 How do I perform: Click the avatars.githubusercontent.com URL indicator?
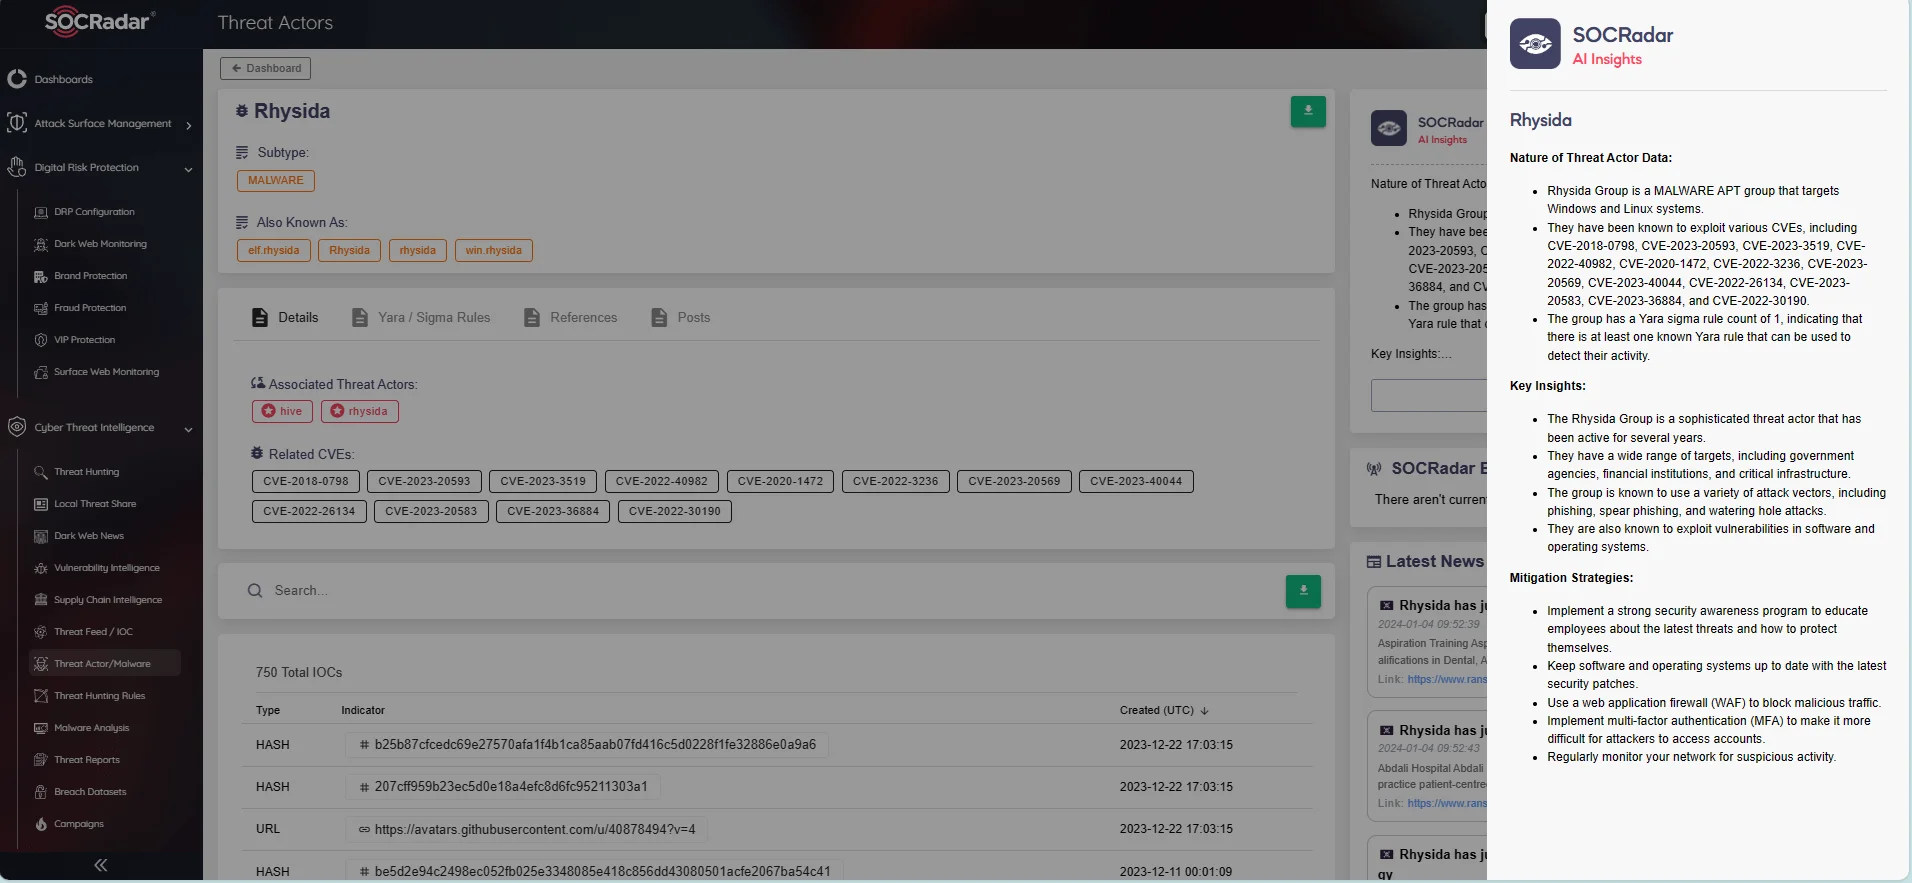(x=527, y=829)
